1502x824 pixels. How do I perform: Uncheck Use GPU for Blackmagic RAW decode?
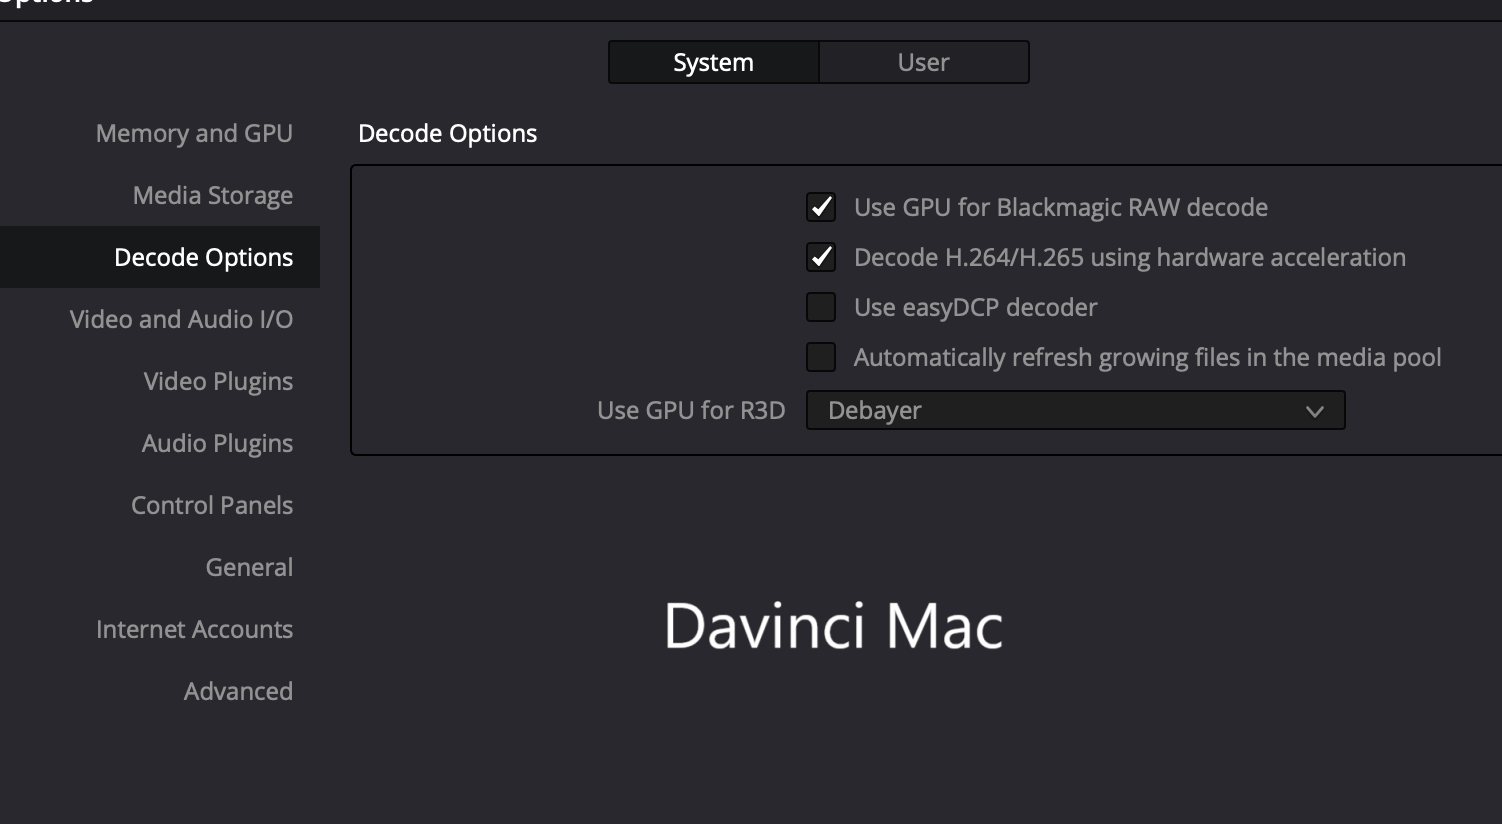[821, 207]
